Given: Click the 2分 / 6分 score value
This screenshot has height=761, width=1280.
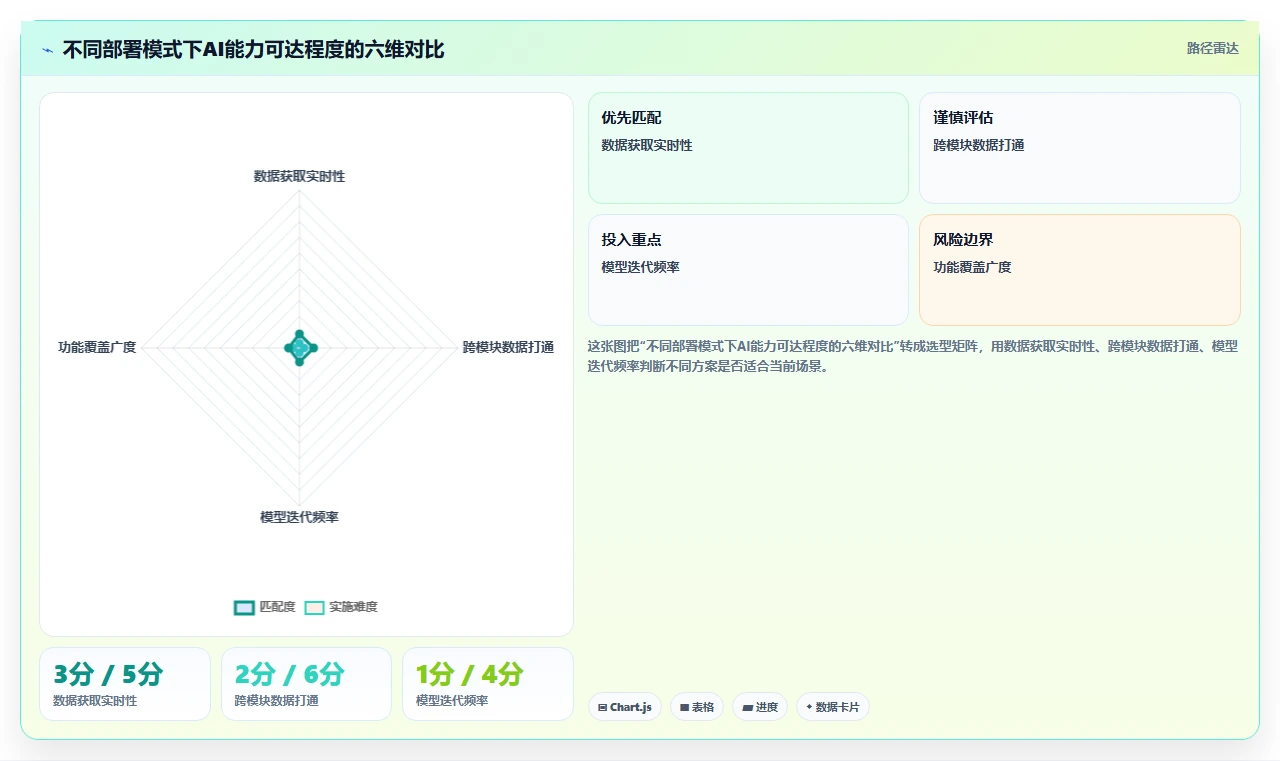Looking at the screenshot, I should click(290, 675).
